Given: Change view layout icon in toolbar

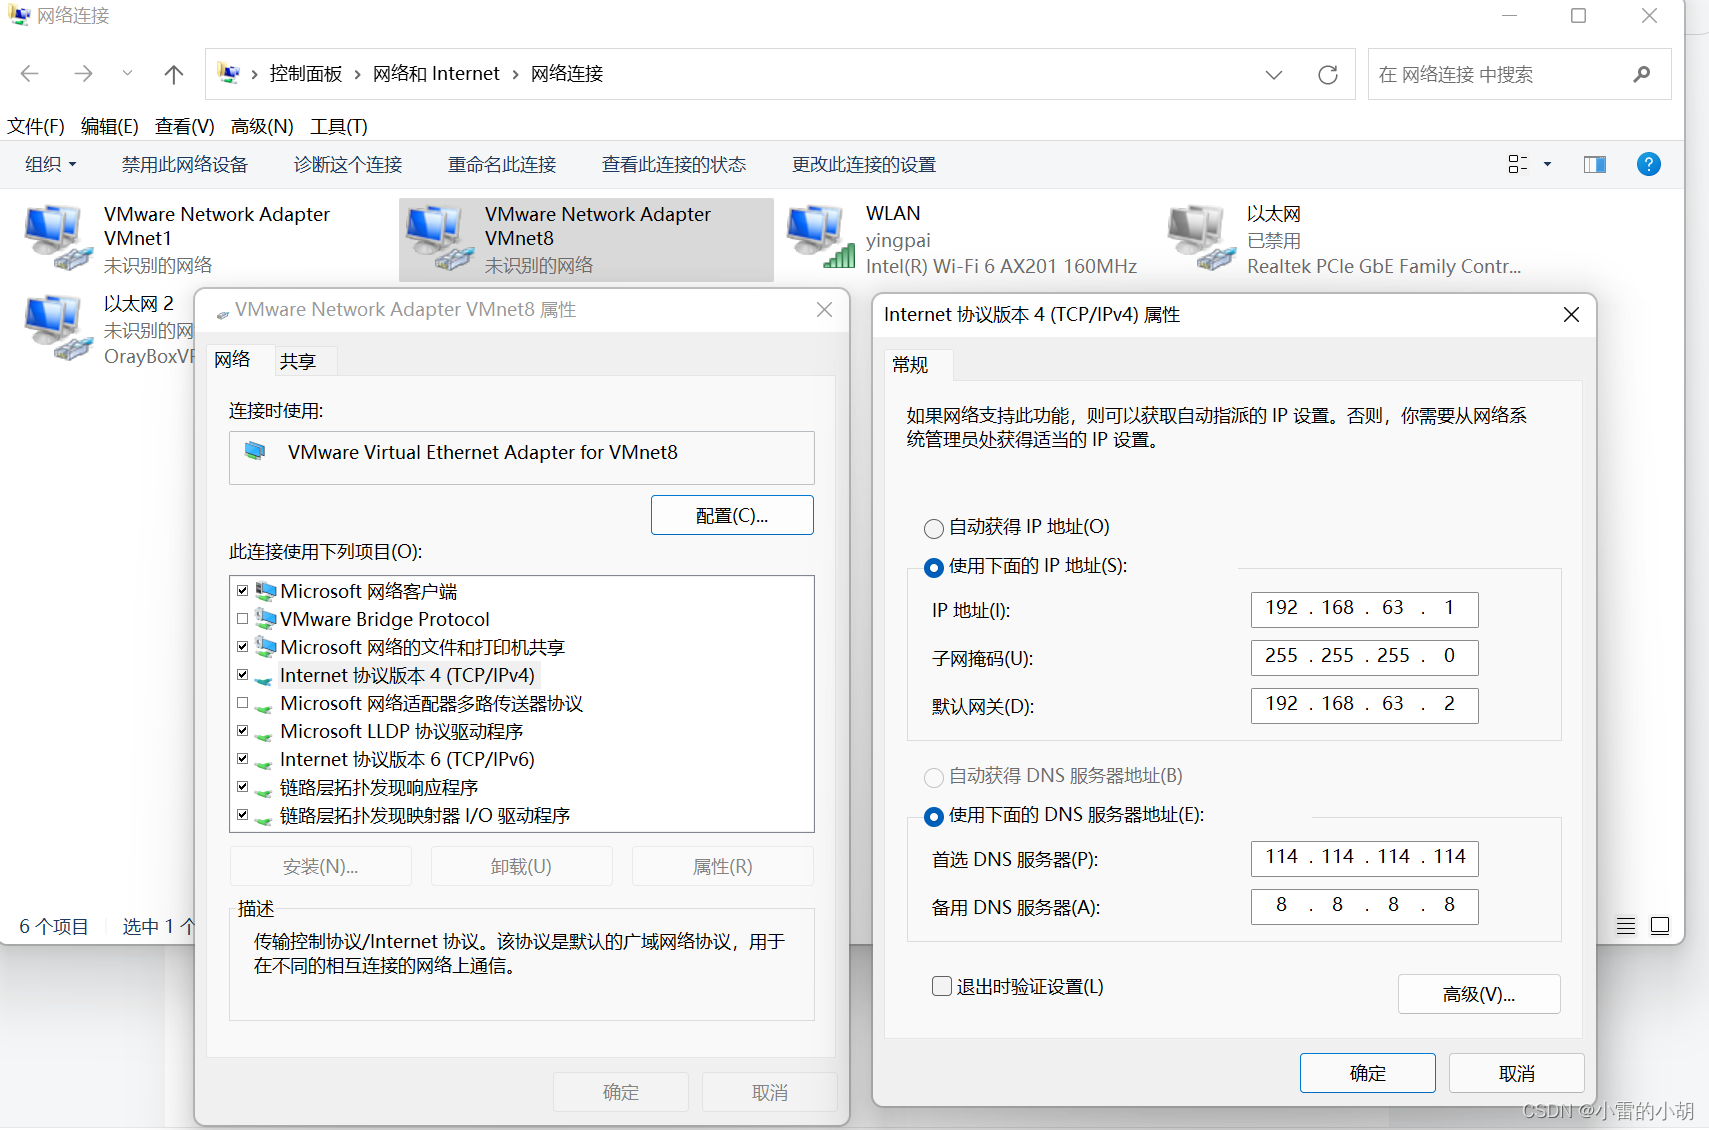Looking at the screenshot, I should tap(1518, 164).
